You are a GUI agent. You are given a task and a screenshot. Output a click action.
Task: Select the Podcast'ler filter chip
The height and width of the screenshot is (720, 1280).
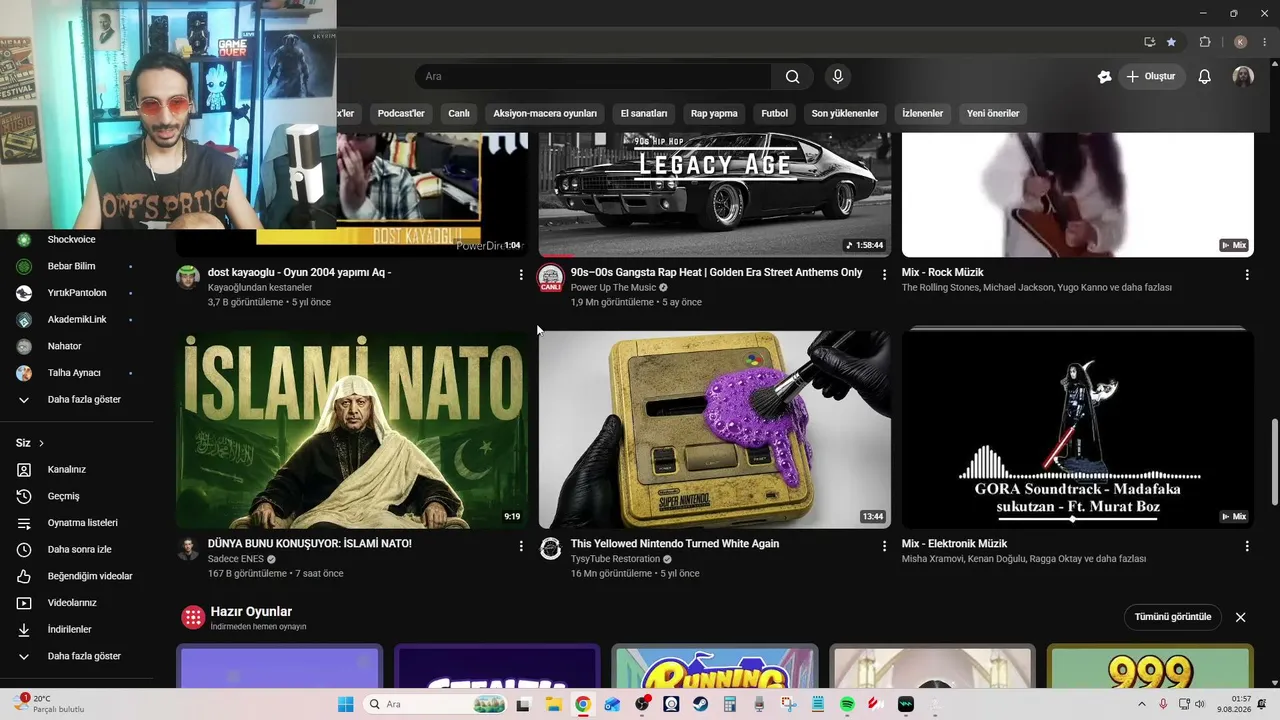(401, 114)
